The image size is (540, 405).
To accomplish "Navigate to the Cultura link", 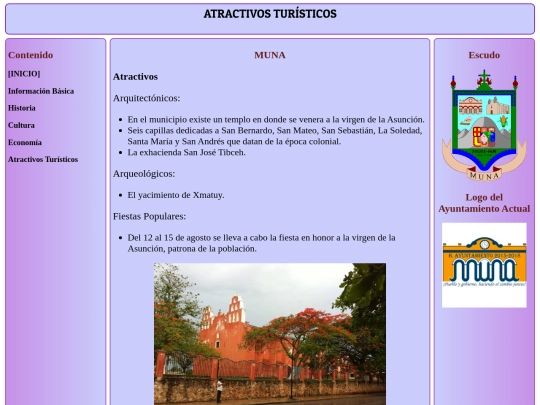I will click(x=21, y=125).
